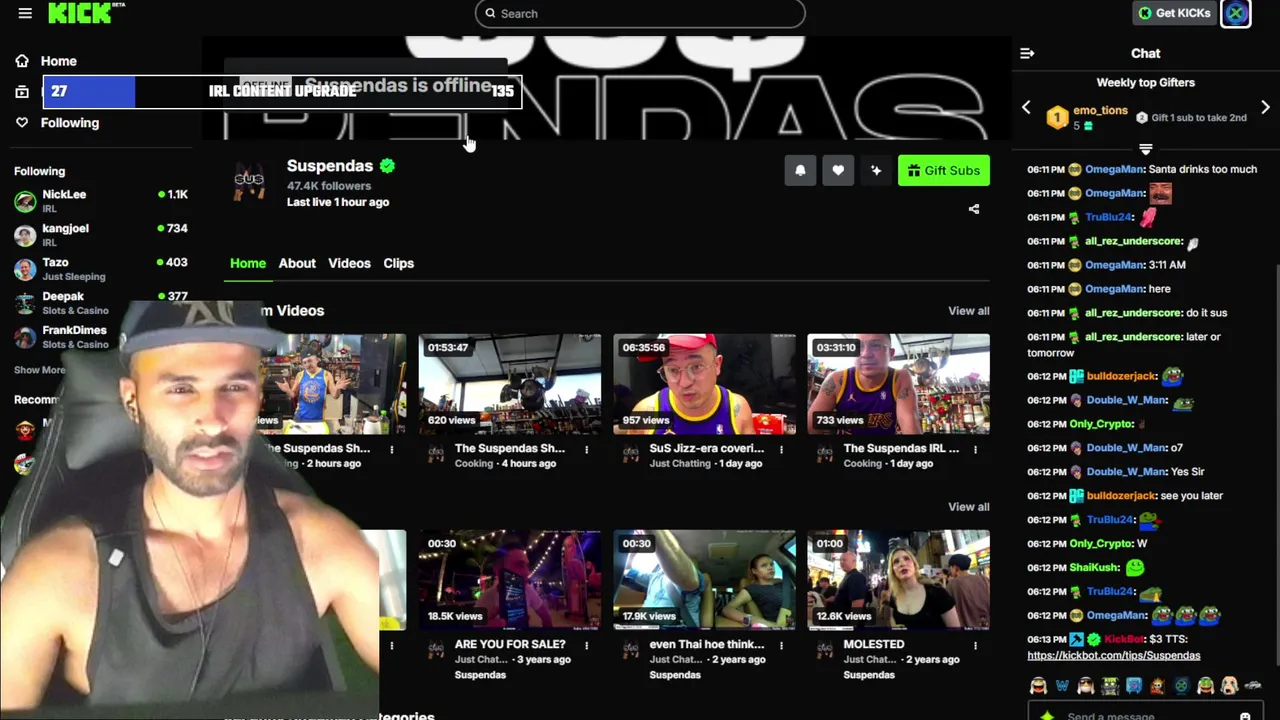Unfollow channel with the heart button
Screen dimensions: 1280x720
pos(838,171)
